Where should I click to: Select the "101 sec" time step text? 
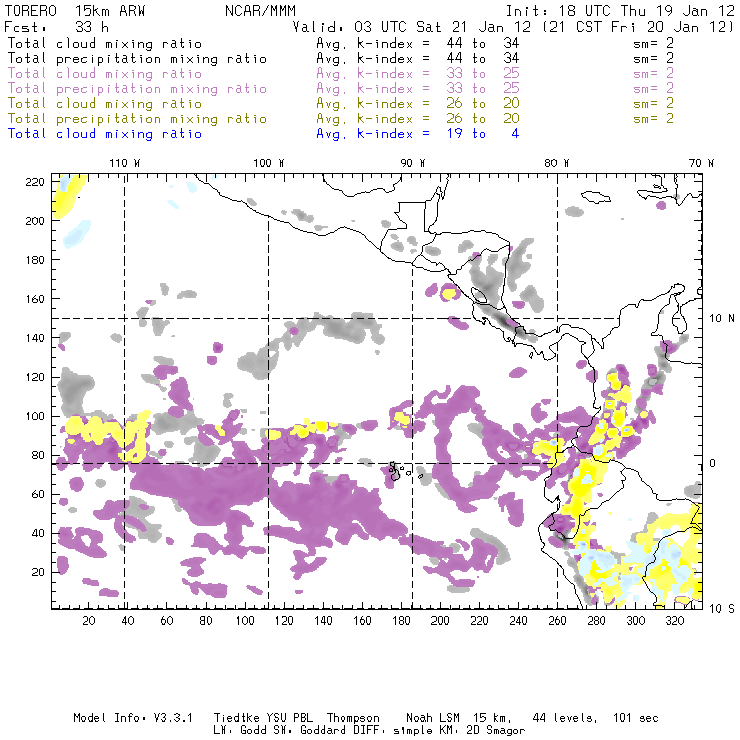coord(636,718)
